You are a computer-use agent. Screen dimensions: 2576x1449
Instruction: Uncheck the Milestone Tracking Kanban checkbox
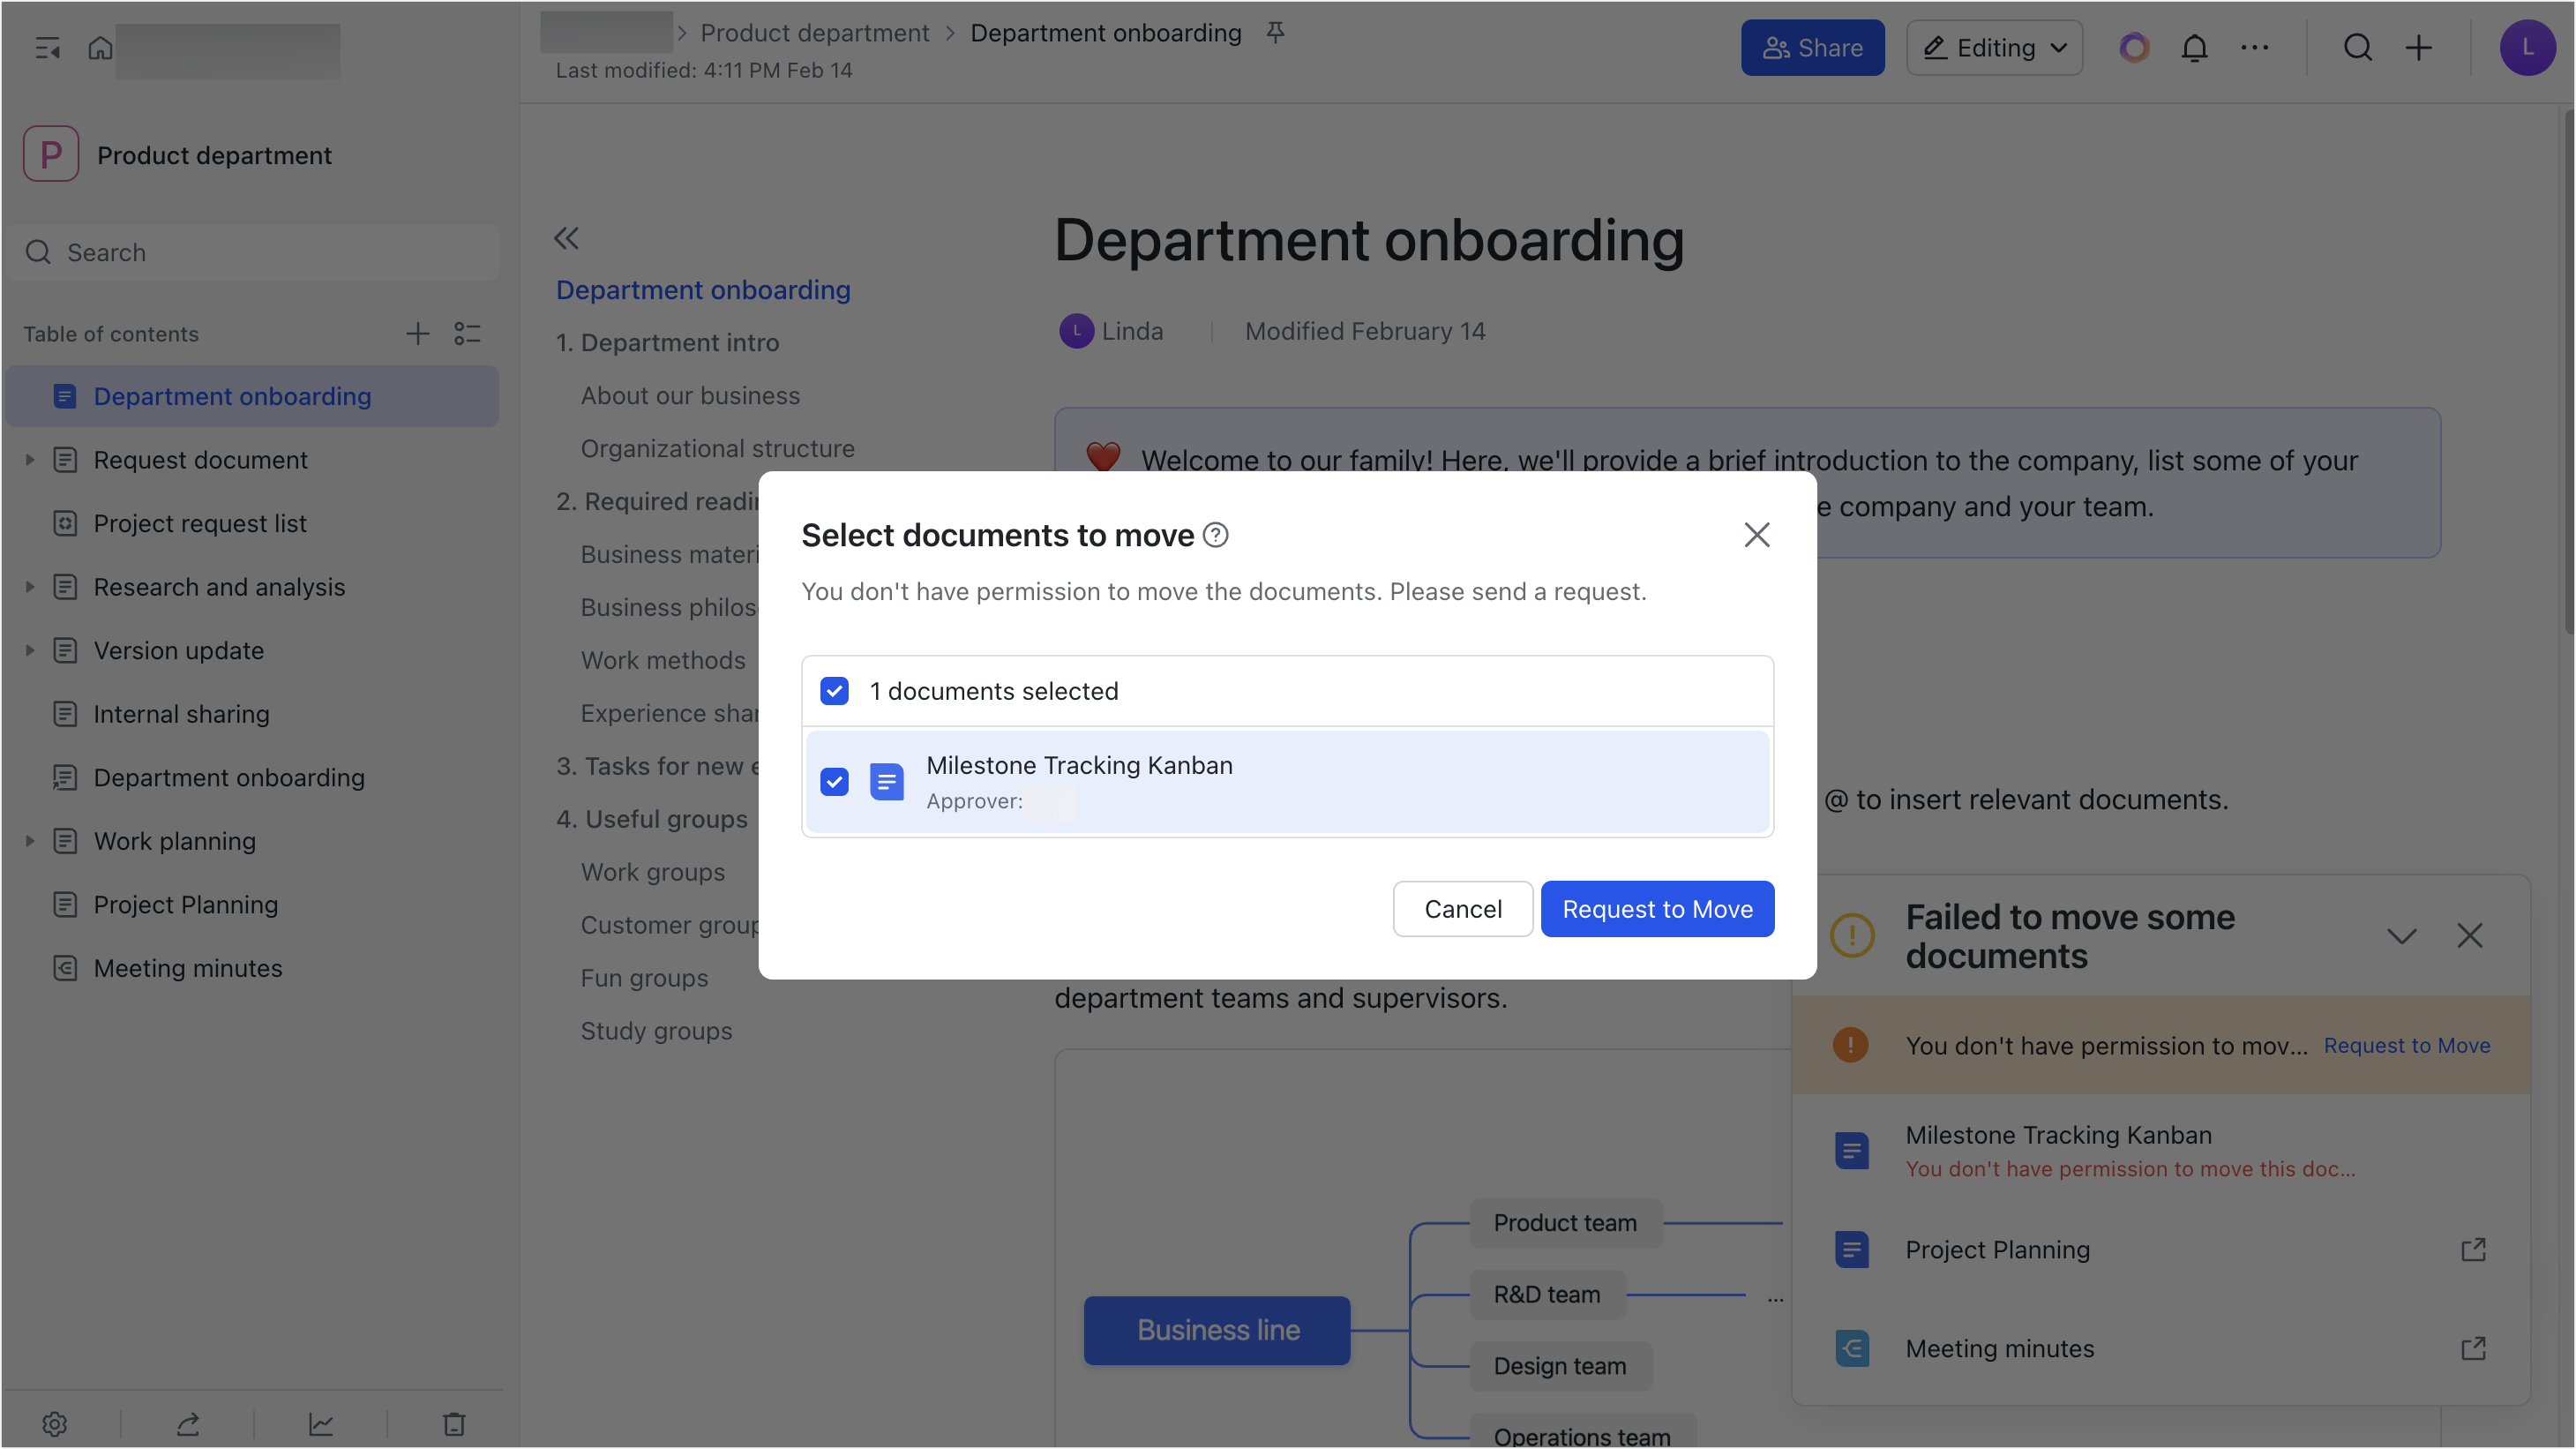[x=834, y=781]
